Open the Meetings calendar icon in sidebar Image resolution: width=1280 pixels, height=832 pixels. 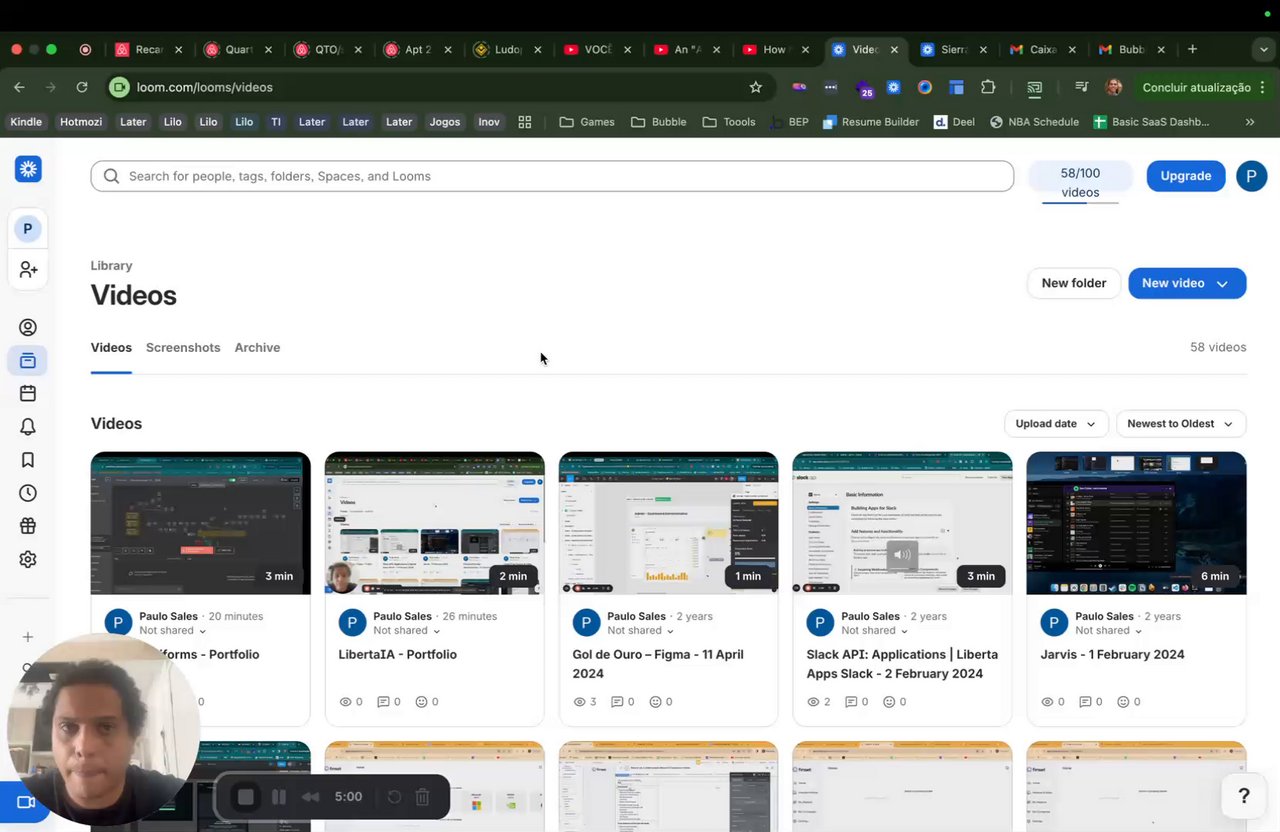[28, 393]
